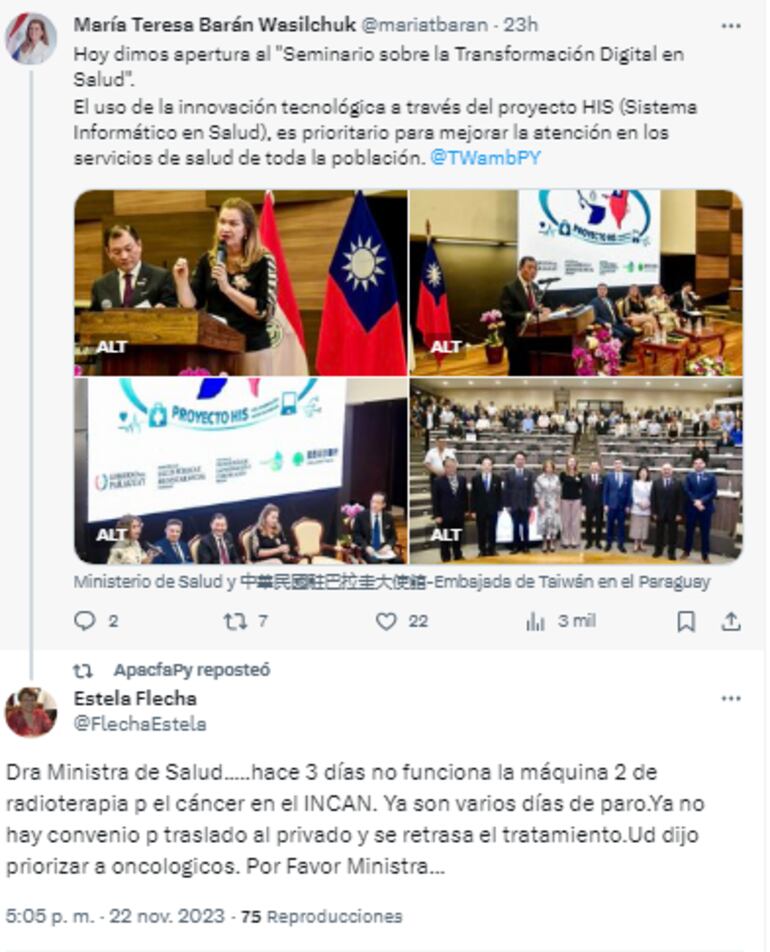Open the ApacfaPy reposteó label
This screenshot has height=952, width=770.
pyautogui.click(x=191, y=670)
